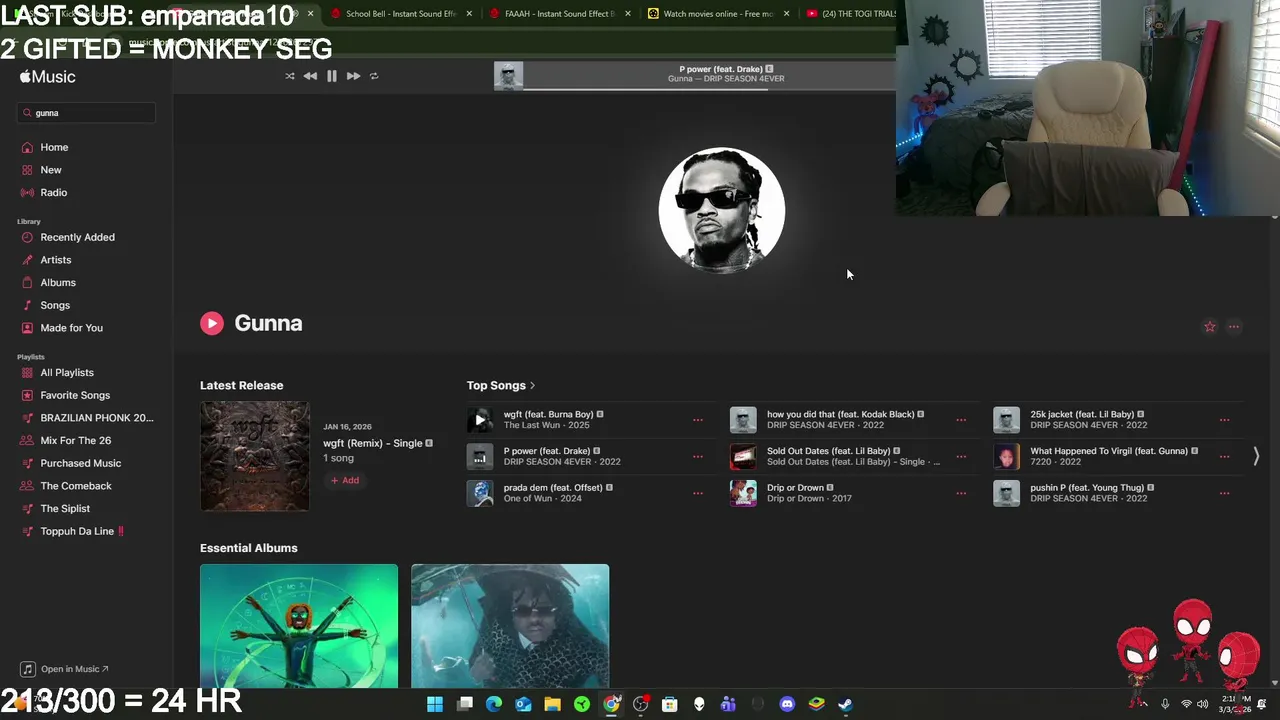Play 25k jacket (feat. Lil Baby) artwork
Image resolution: width=1280 pixels, height=720 pixels.
click(1006, 420)
